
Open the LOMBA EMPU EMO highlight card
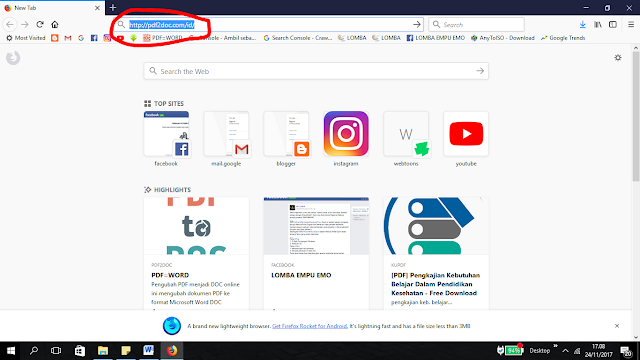click(x=316, y=253)
